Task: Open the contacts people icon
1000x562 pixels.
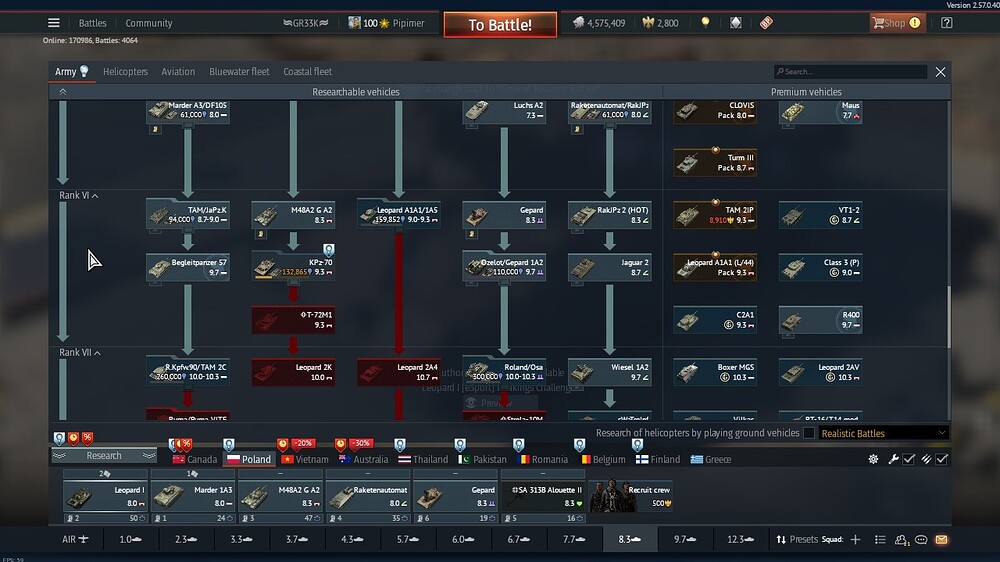Action: pos(901,540)
